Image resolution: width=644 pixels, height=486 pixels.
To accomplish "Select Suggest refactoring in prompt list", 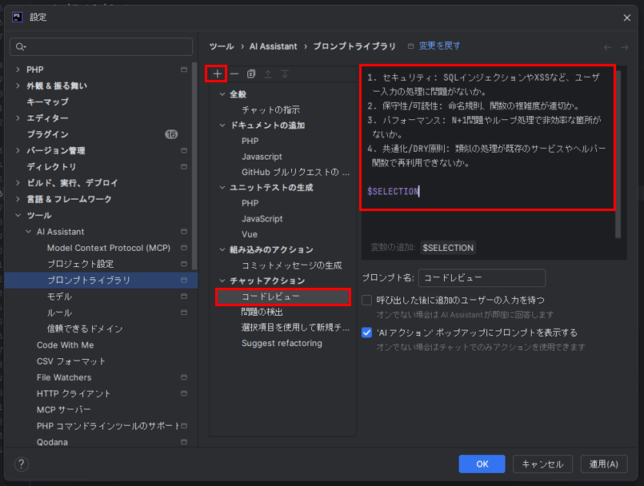I will (x=281, y=343).
